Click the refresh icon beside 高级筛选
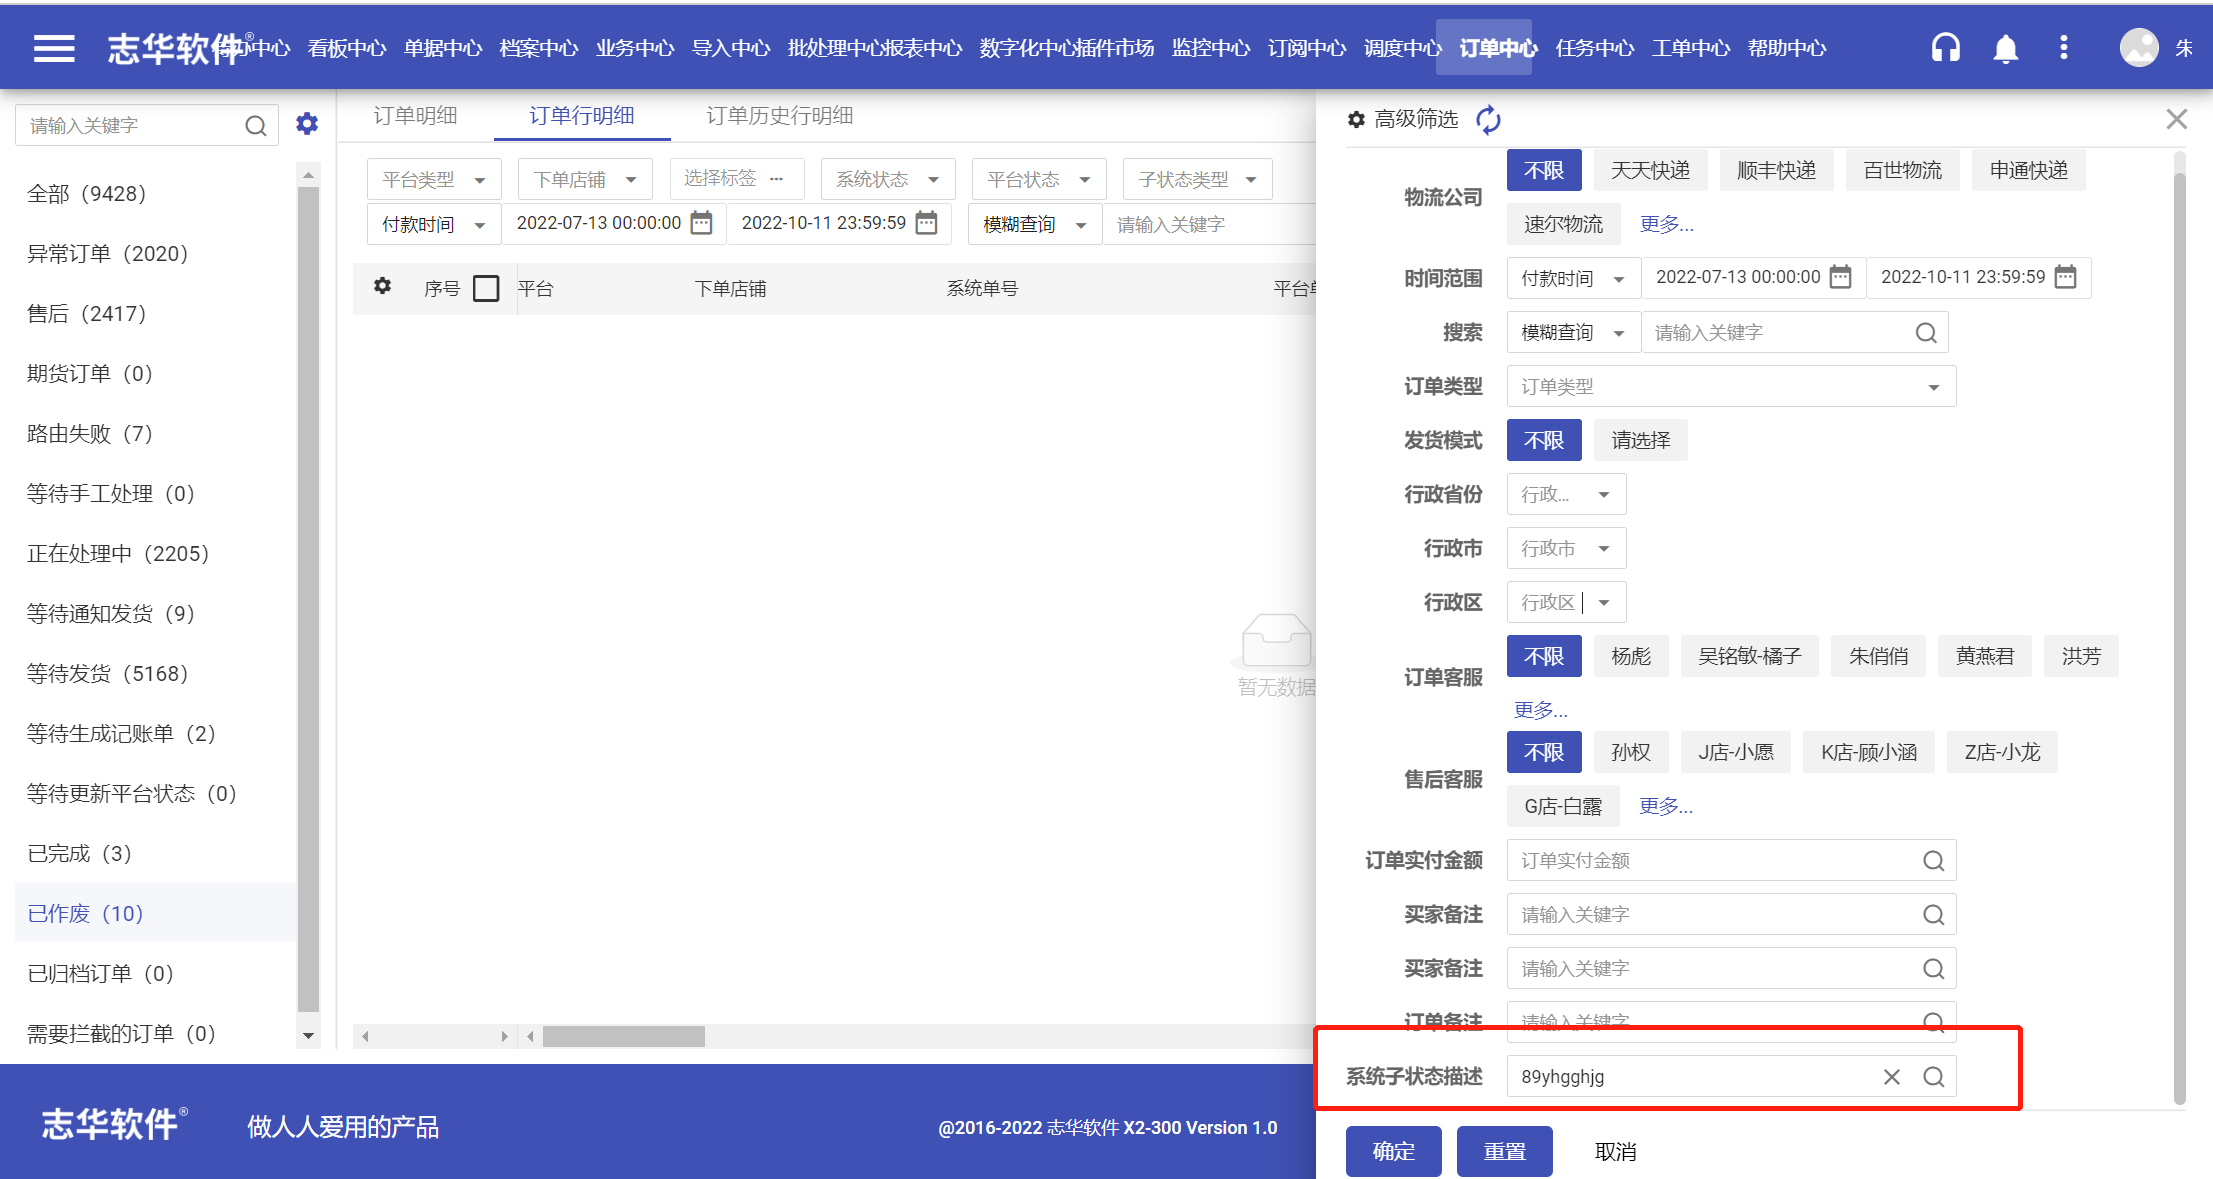Viewport: 2213px width, 1179px height. pos(1488,120)
